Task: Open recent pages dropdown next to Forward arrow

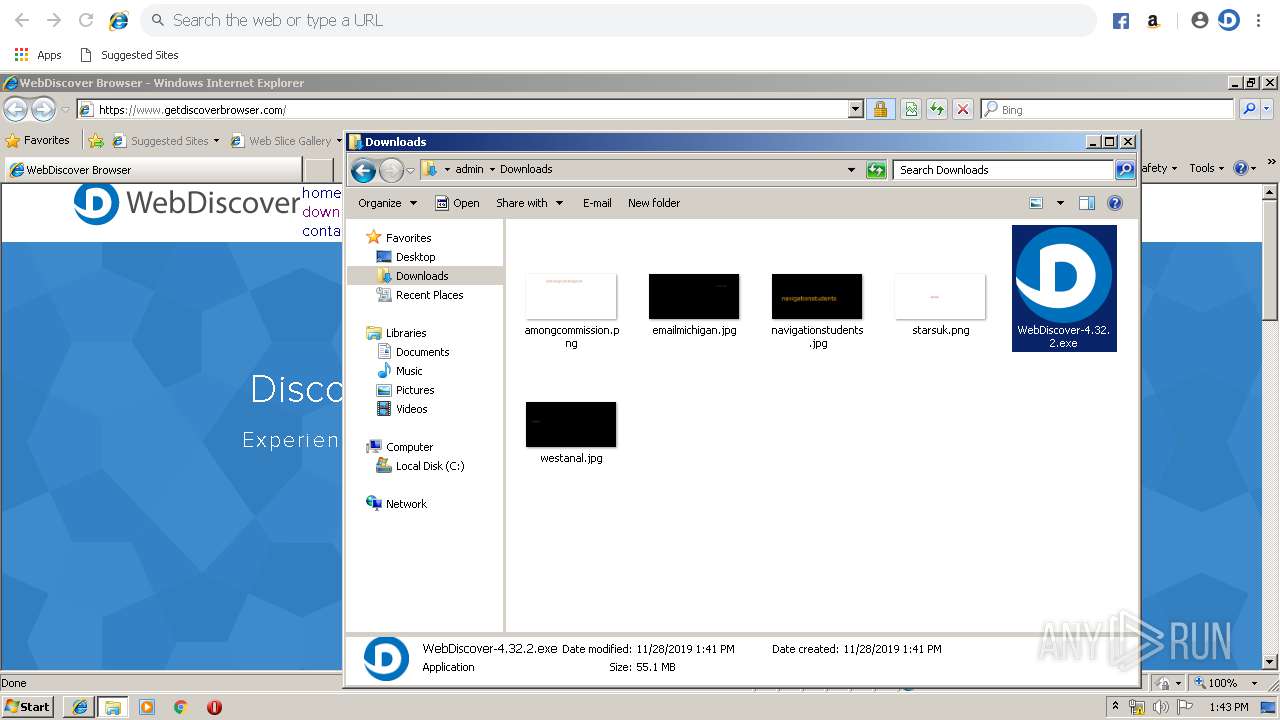Action: 410,170
